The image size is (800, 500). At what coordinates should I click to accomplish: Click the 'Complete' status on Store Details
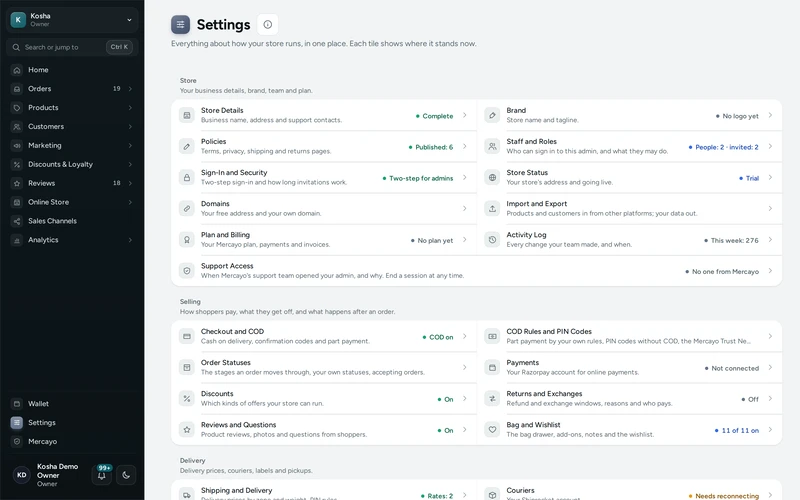click(434, 116)
